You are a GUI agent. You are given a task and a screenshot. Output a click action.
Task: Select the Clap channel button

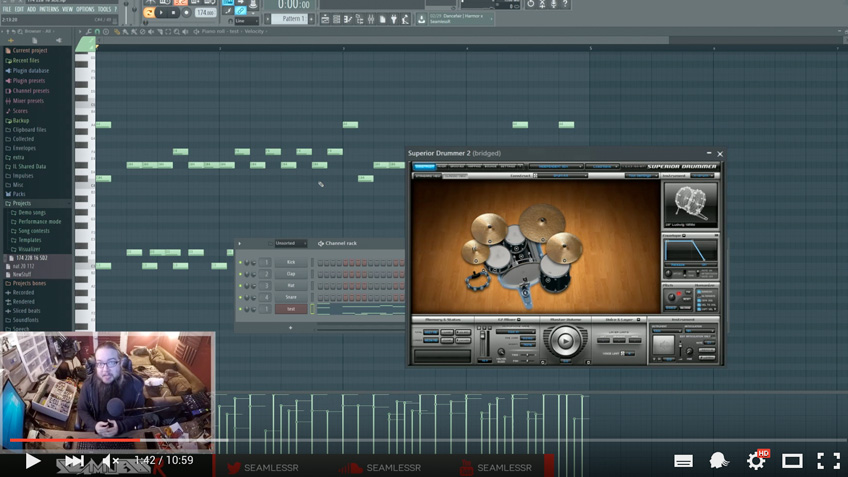[291, 274]
